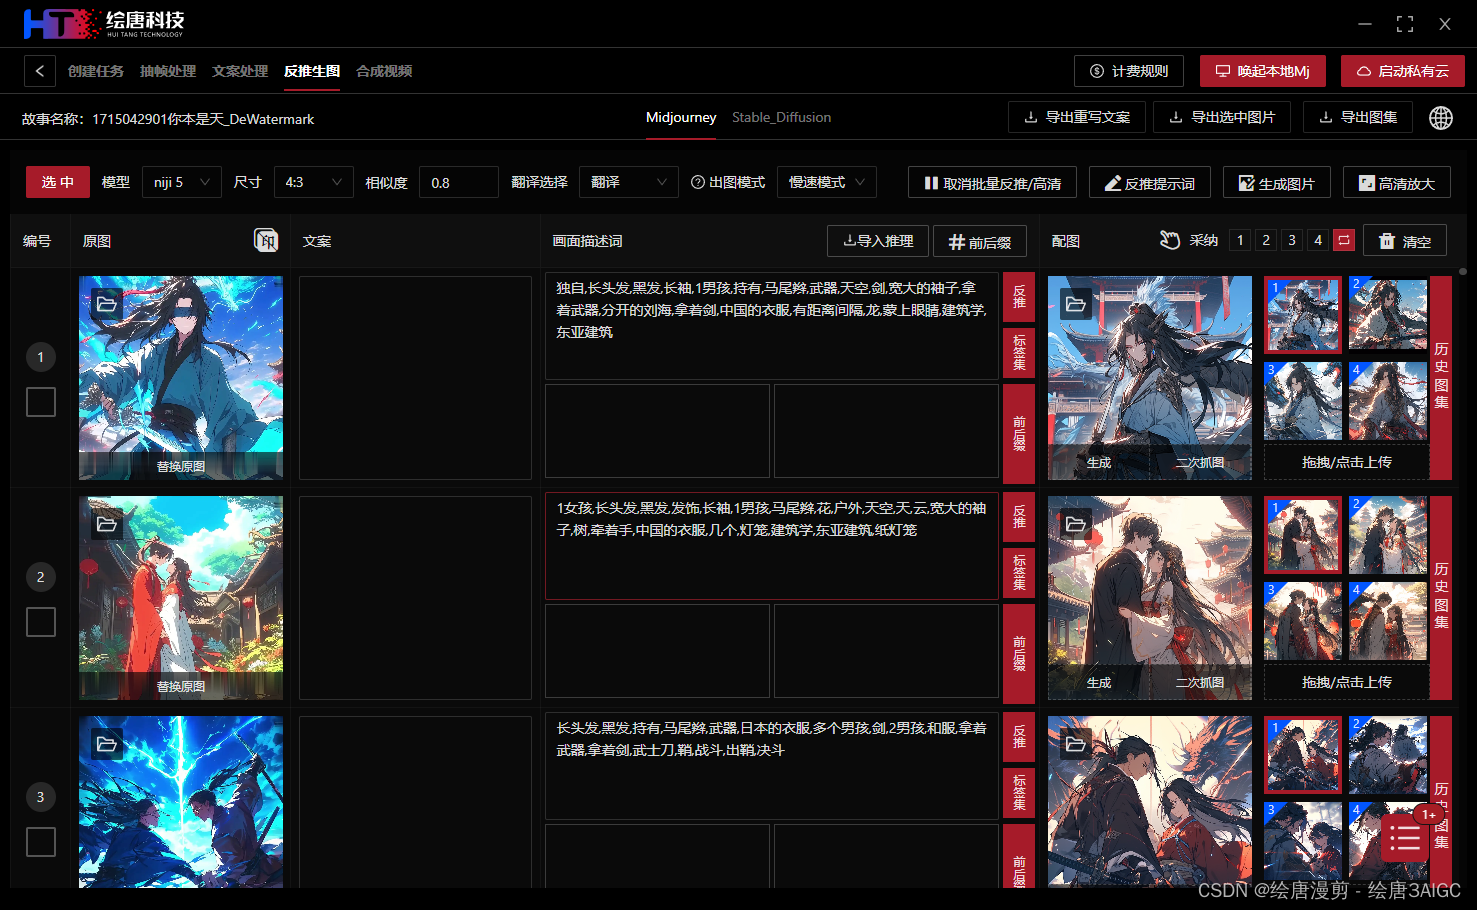Select the Midjourney tab
The image size is (1477, 910).
[x=681, y=117]
